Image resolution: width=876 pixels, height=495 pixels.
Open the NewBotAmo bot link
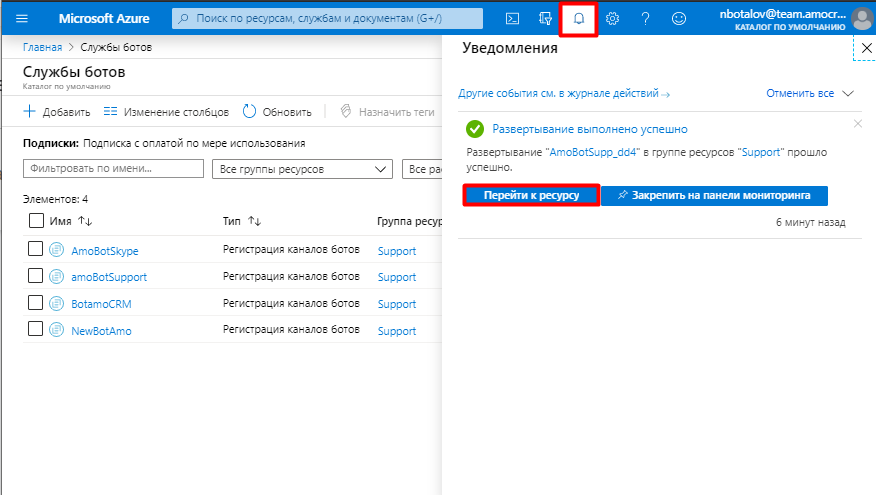[101, 331]
